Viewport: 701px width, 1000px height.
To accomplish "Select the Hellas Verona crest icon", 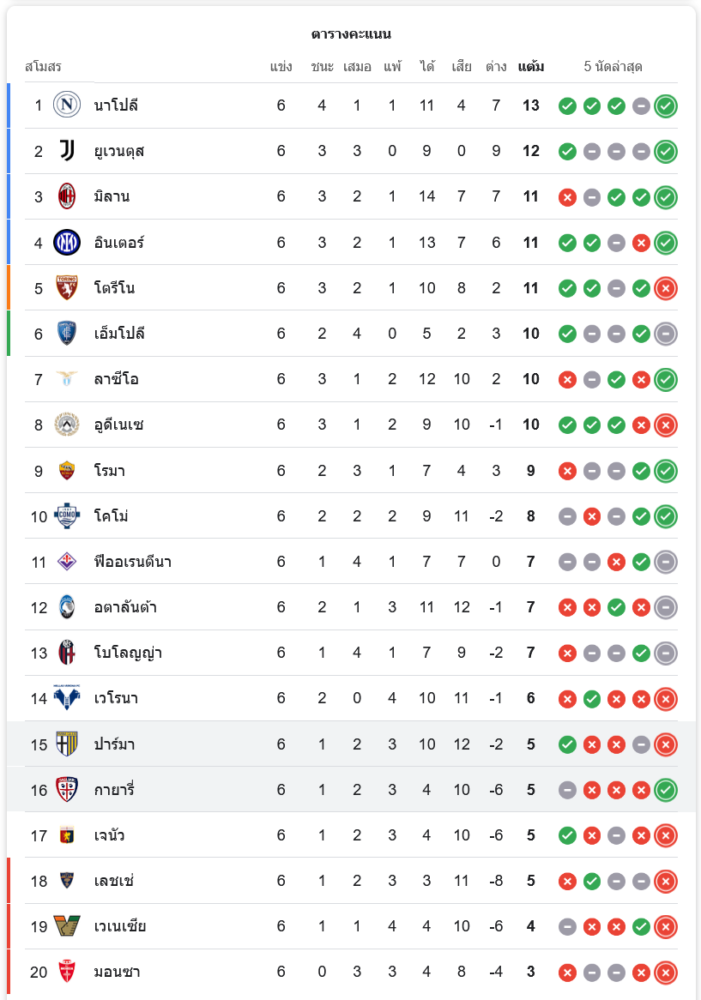I will point(67,698).
